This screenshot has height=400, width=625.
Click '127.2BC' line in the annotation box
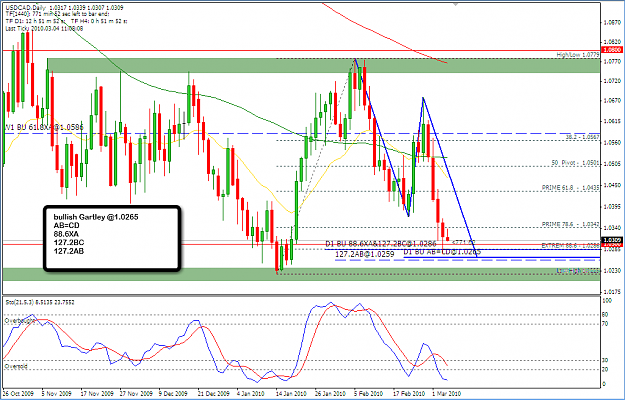tap(69, 243)
